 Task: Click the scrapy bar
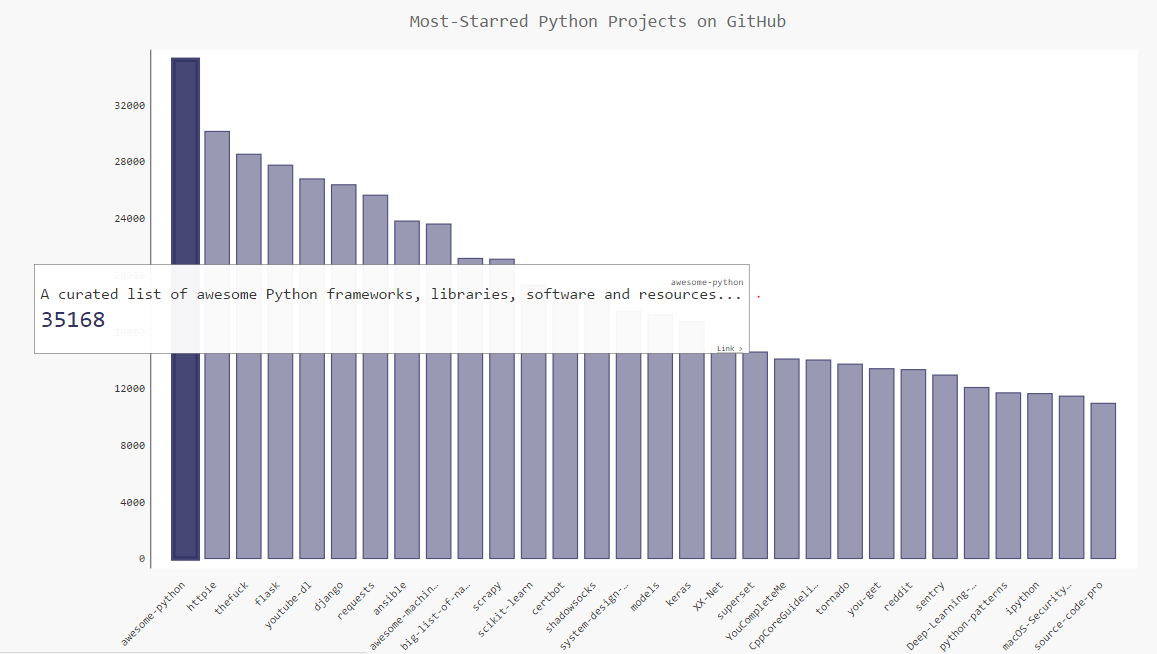(502, 409)
